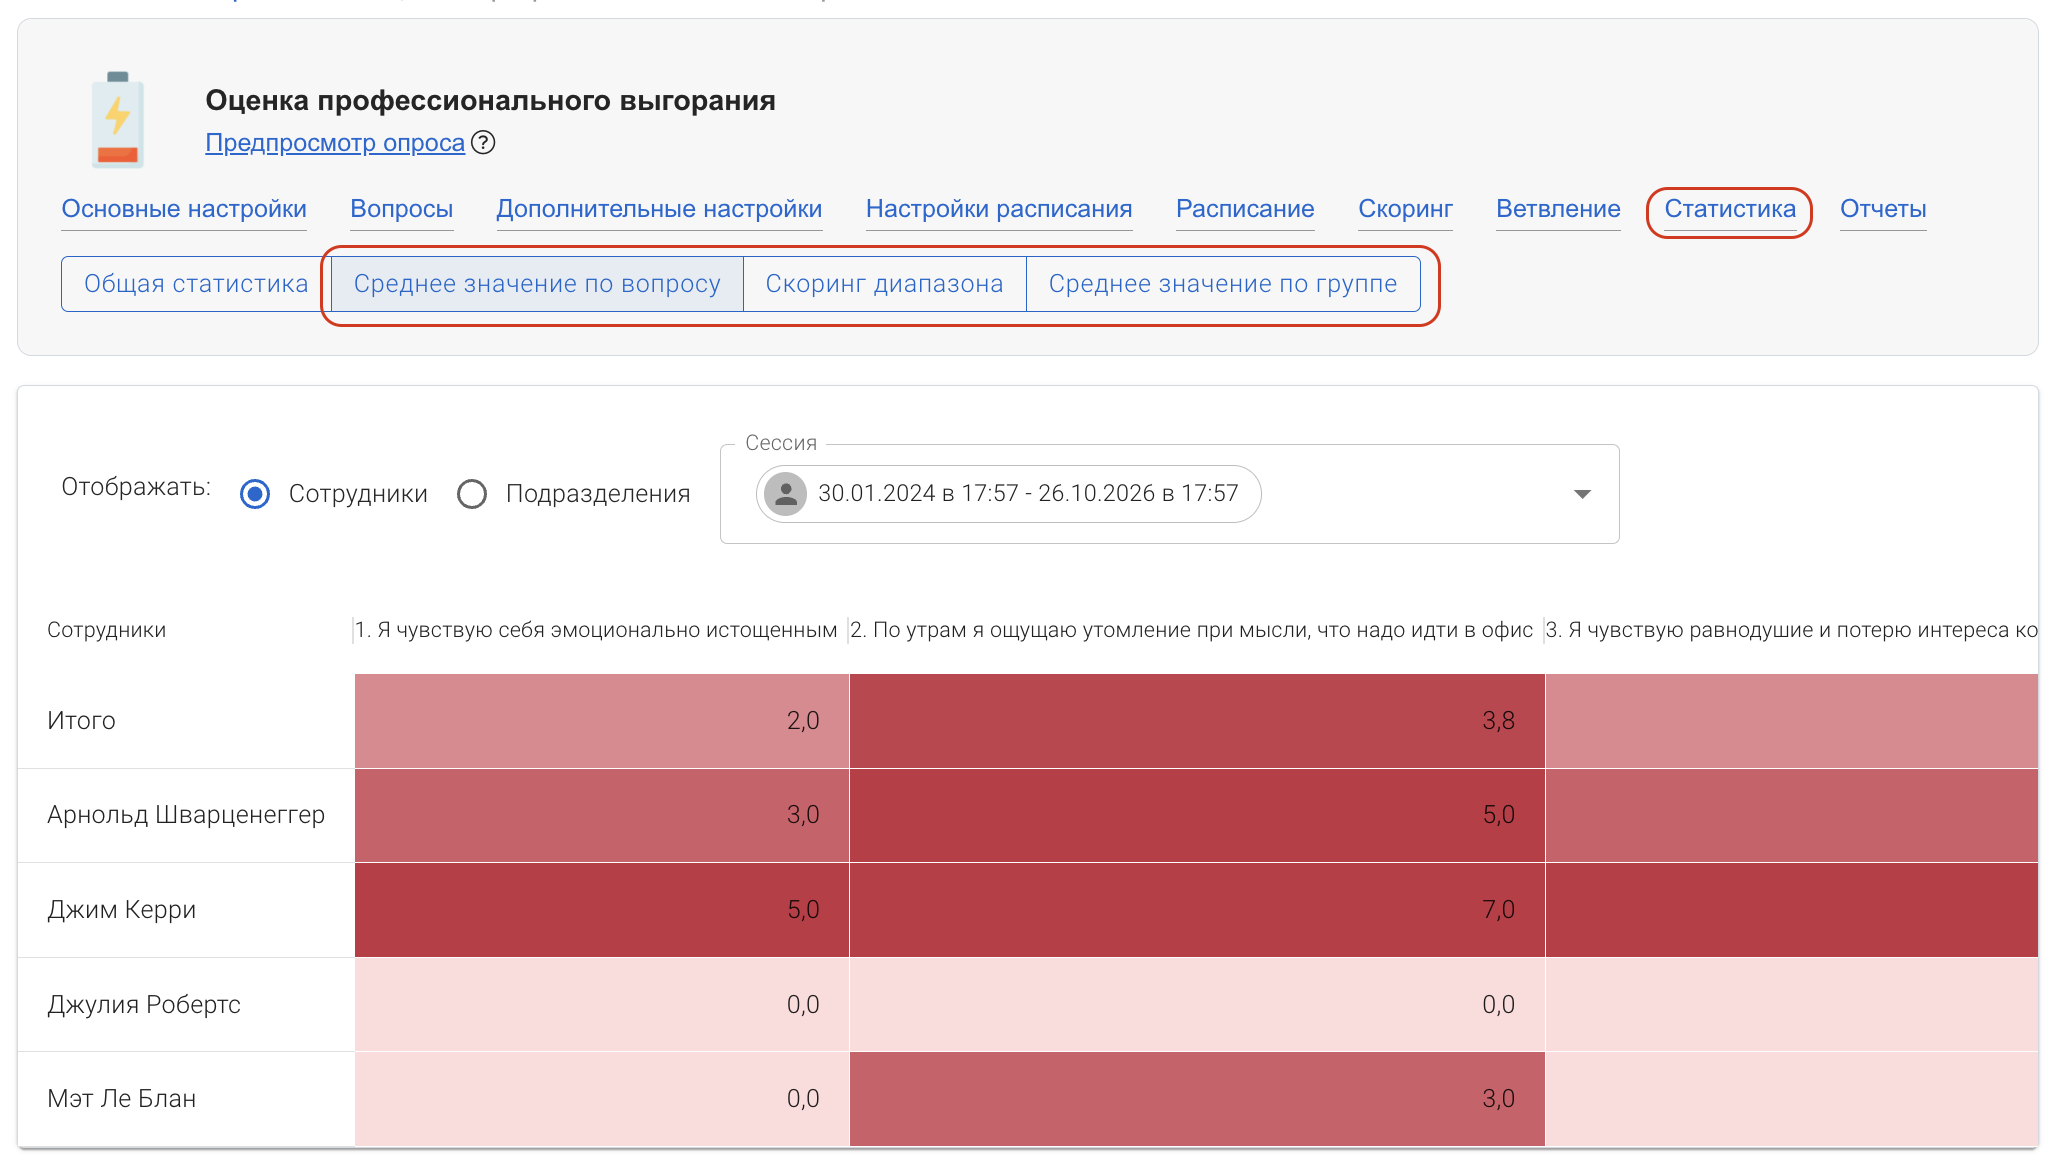Select the Подразделения radio button
The width and height of the screenshot is (2060, 1165).
(473, 493)
